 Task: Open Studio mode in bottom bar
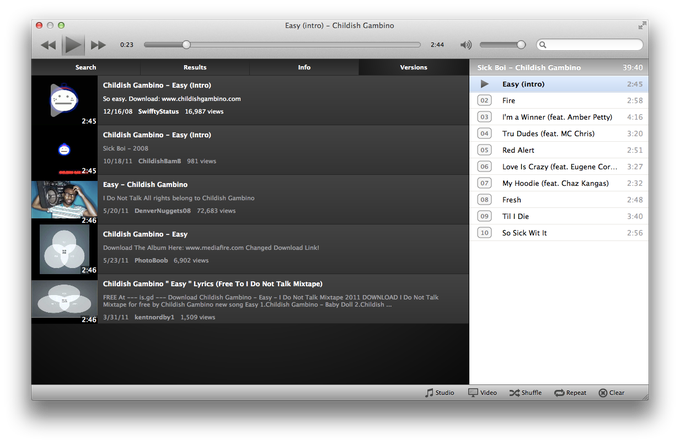pyautogui.click(x=440, y=393)
